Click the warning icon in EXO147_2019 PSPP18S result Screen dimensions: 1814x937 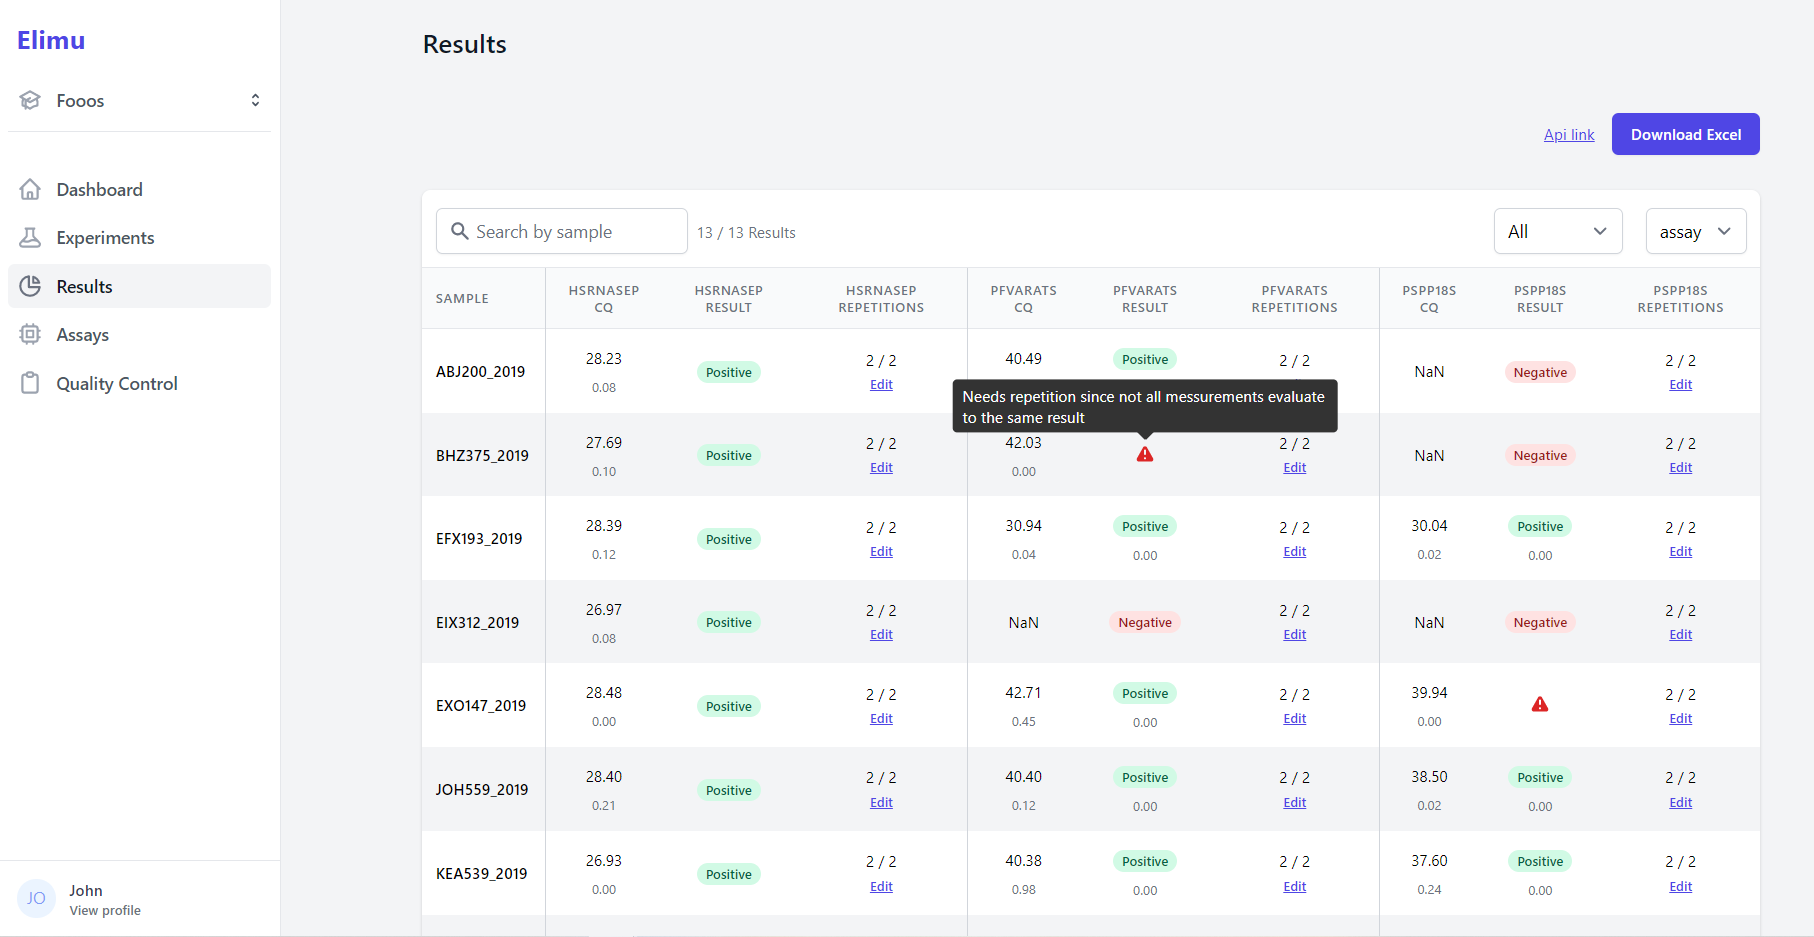coord(1540,704)
